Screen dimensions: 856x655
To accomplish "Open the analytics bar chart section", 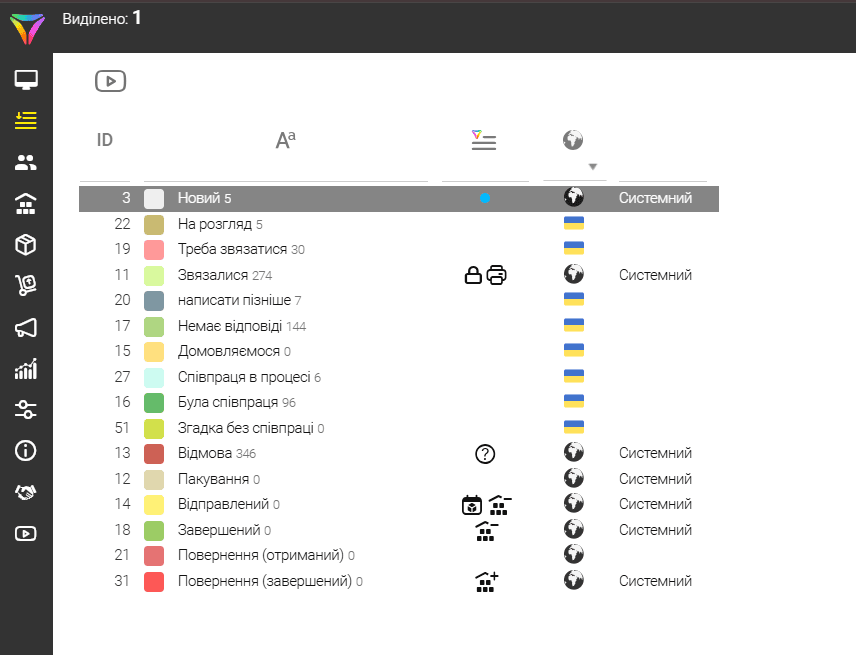I will pyautogui.click(x=26, y=369).
